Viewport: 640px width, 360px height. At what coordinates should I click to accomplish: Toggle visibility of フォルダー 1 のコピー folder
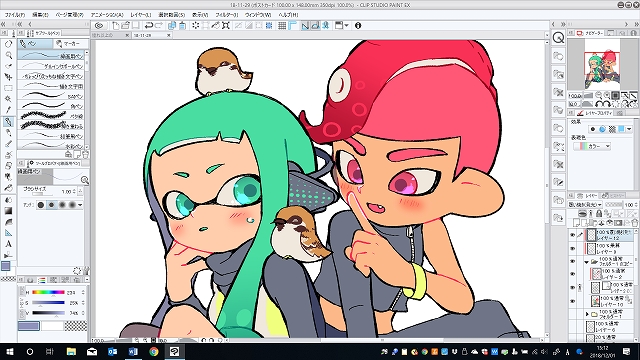[x=572, y=261]
